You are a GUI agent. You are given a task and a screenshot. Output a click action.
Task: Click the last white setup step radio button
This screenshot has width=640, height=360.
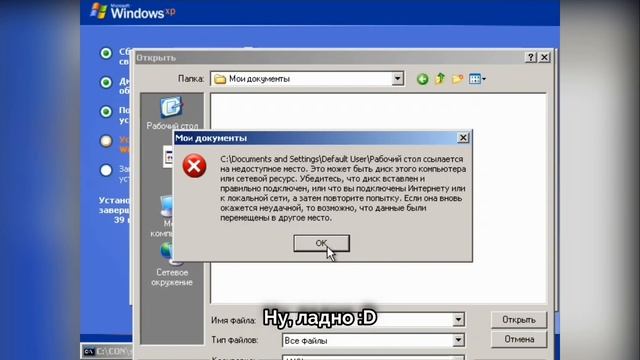(x=106, y=170)
